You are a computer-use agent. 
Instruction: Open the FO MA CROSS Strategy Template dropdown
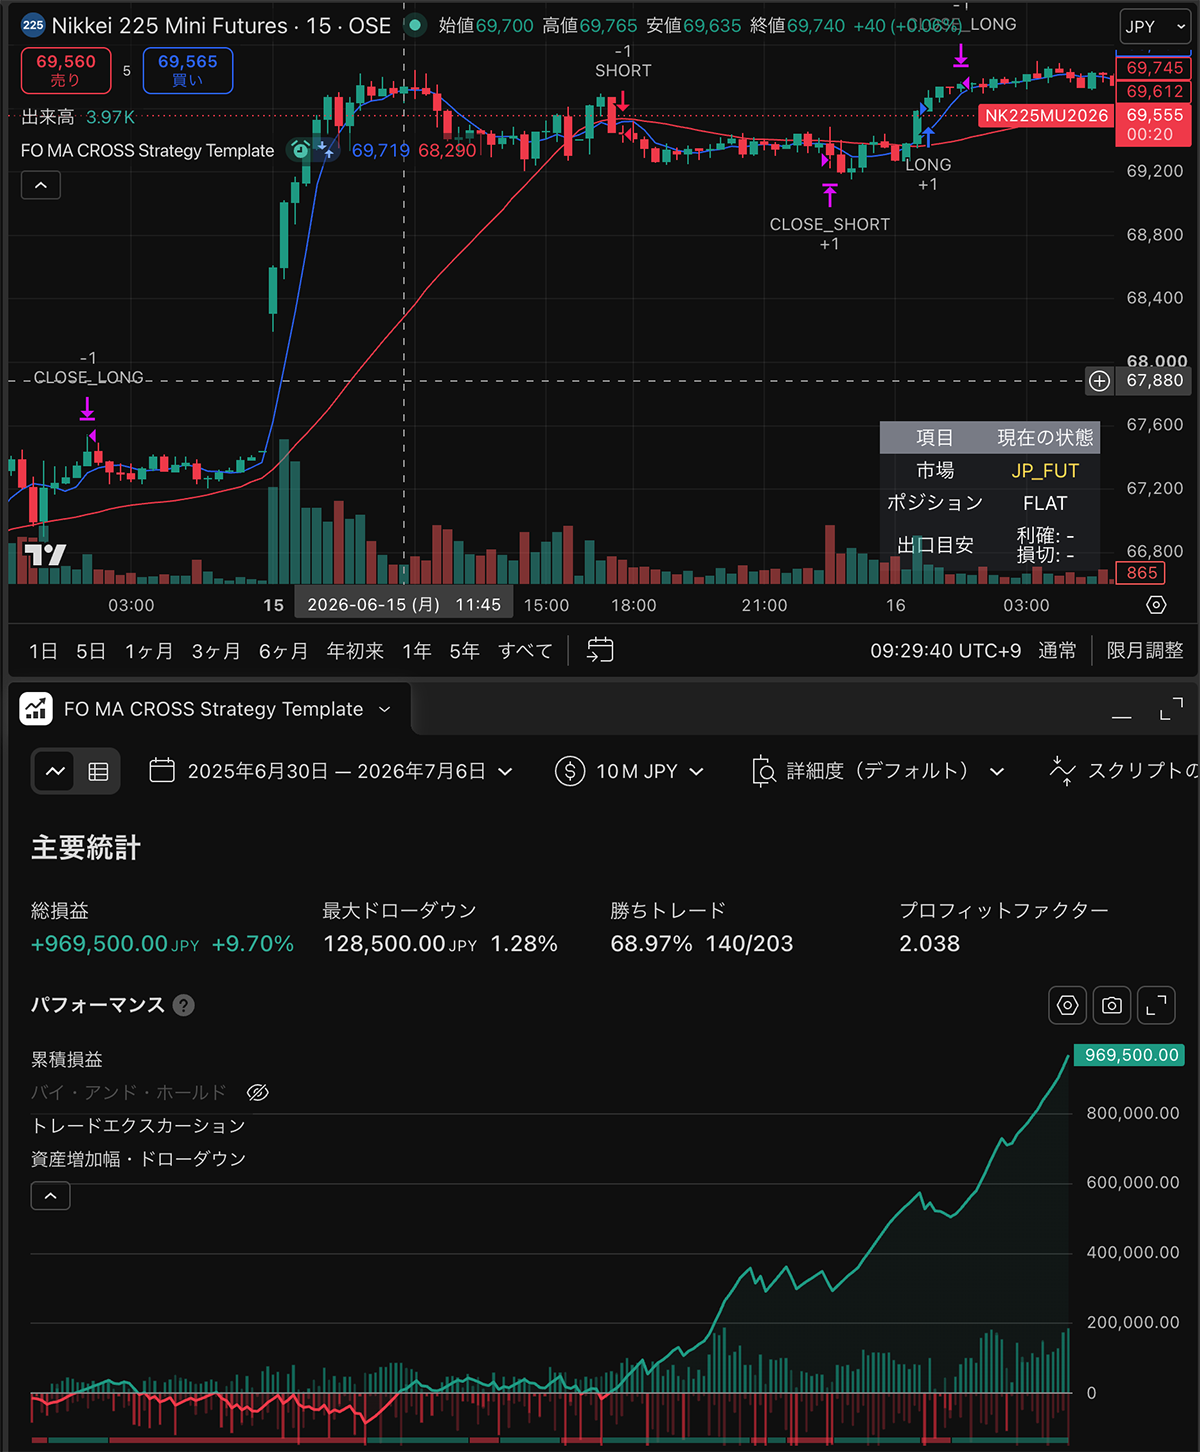(x=227, y=709)
